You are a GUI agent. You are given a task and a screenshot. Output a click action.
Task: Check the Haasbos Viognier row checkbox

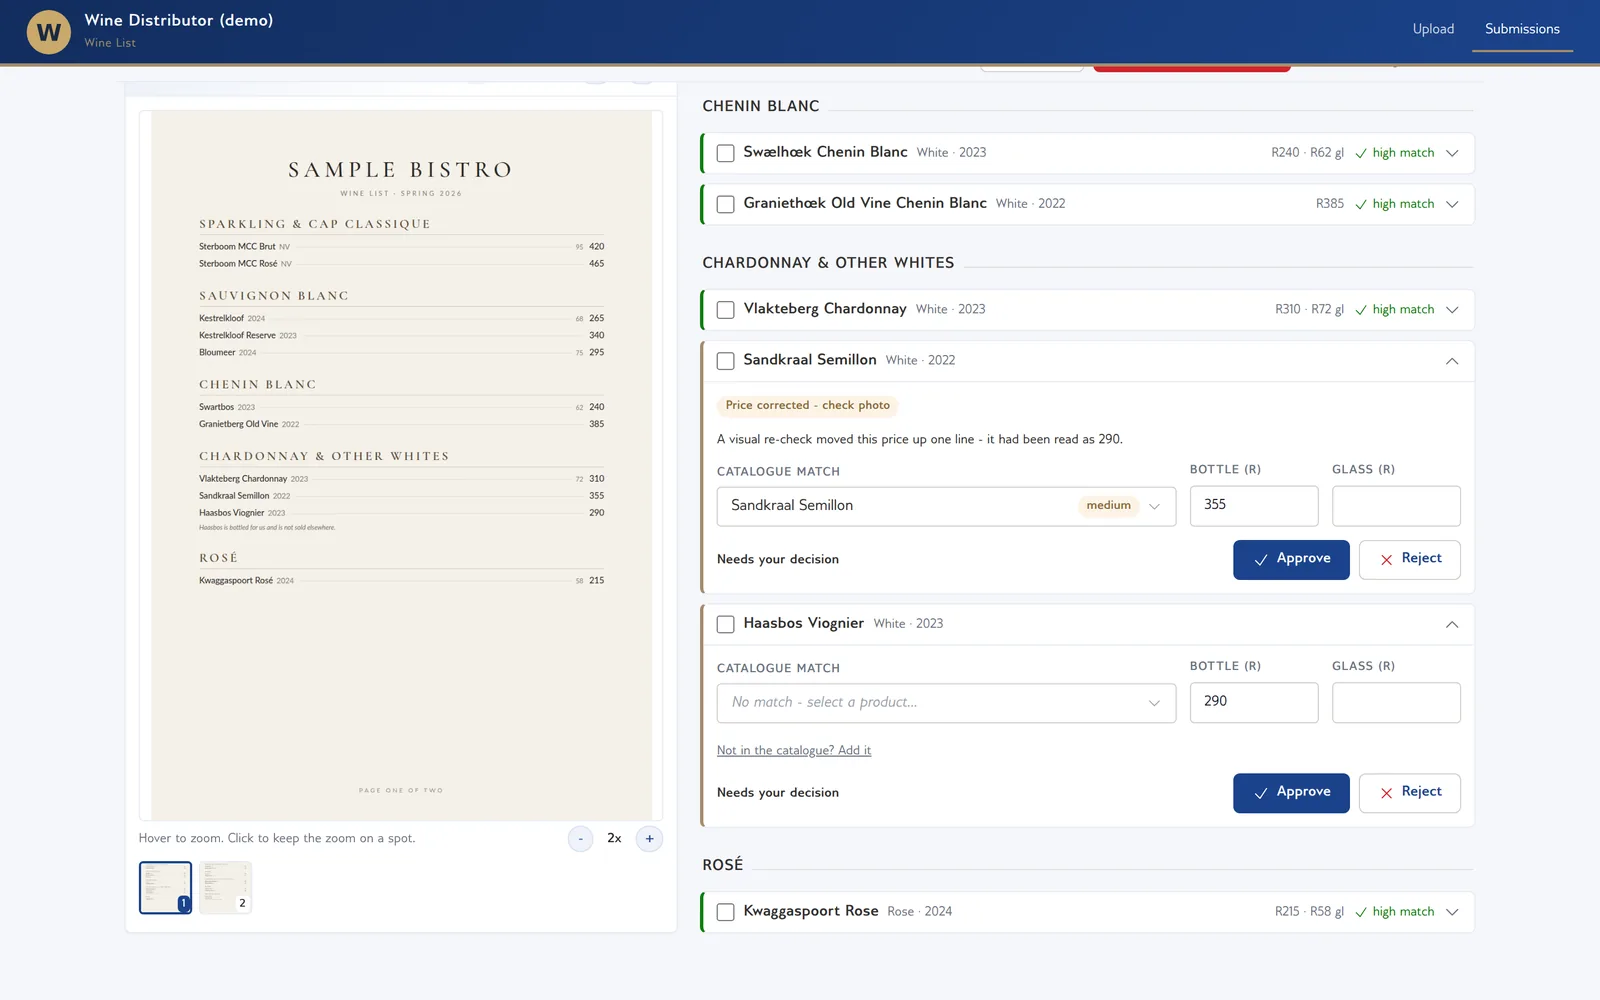[x=726, y=624]
